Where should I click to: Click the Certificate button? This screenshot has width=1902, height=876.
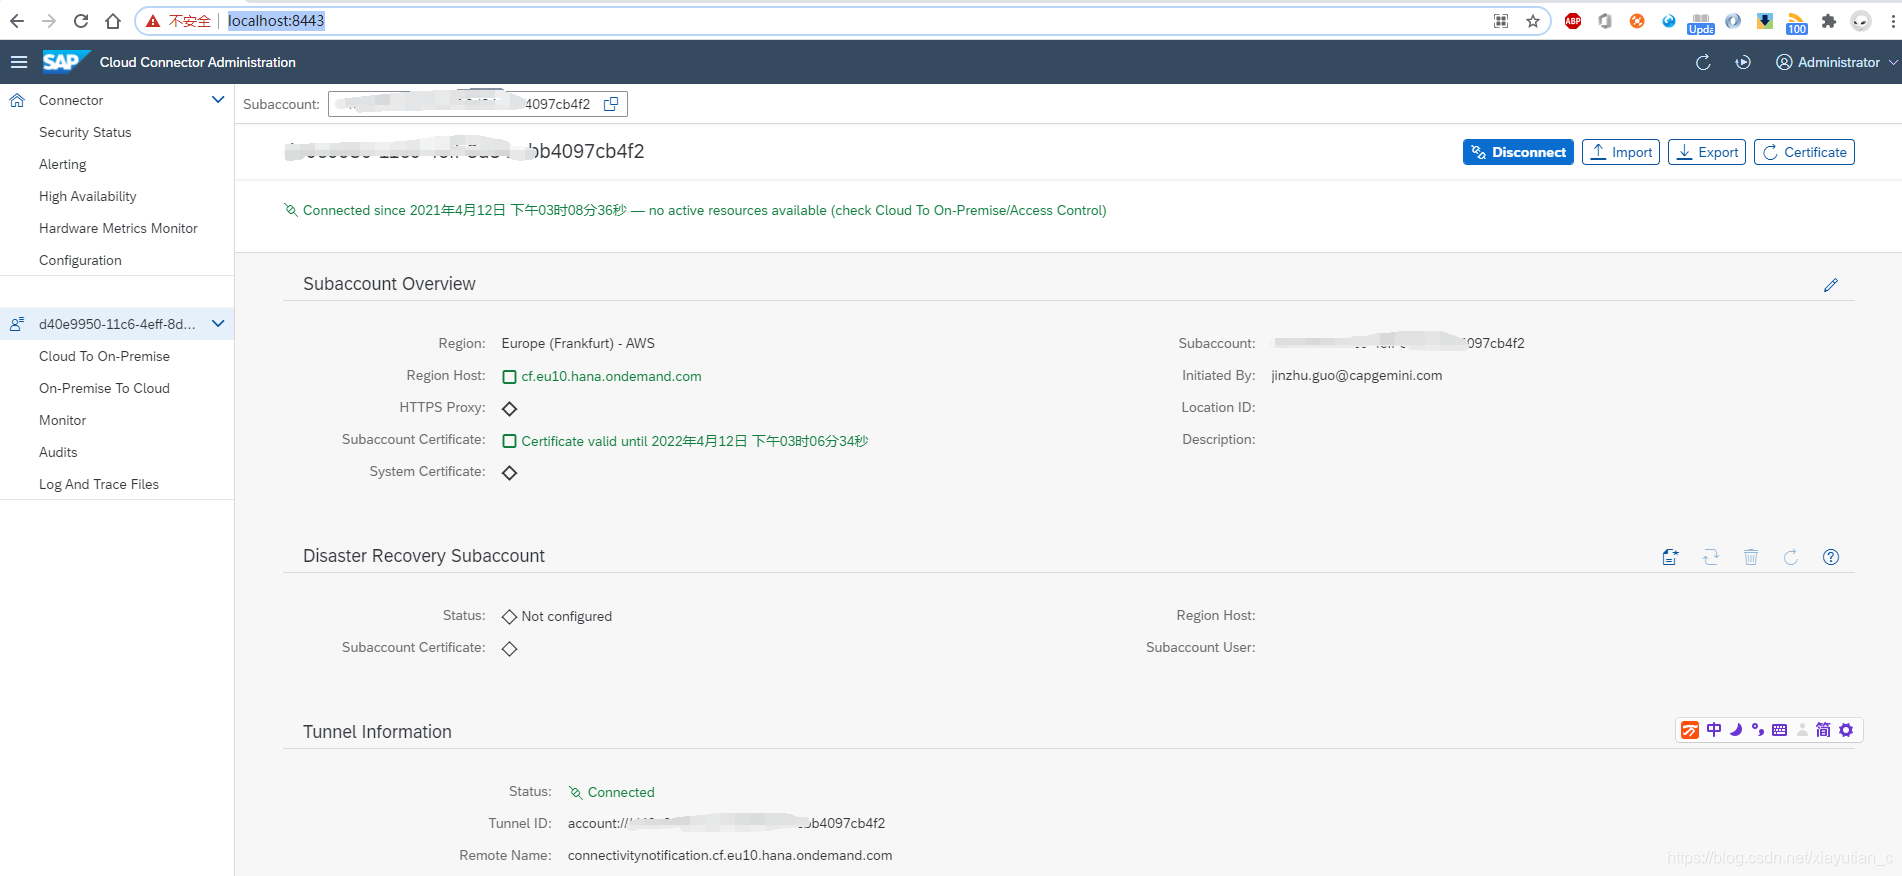click(x=1804, y=152)
